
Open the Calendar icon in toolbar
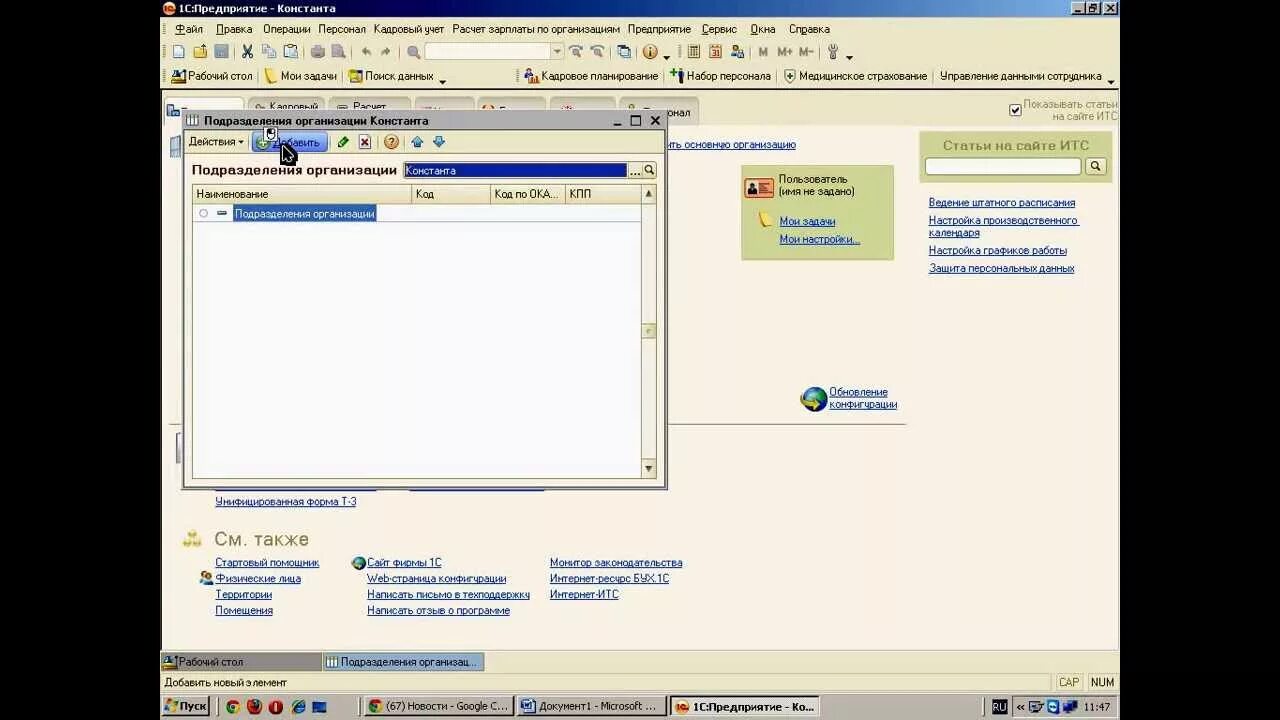coord(715,52)
